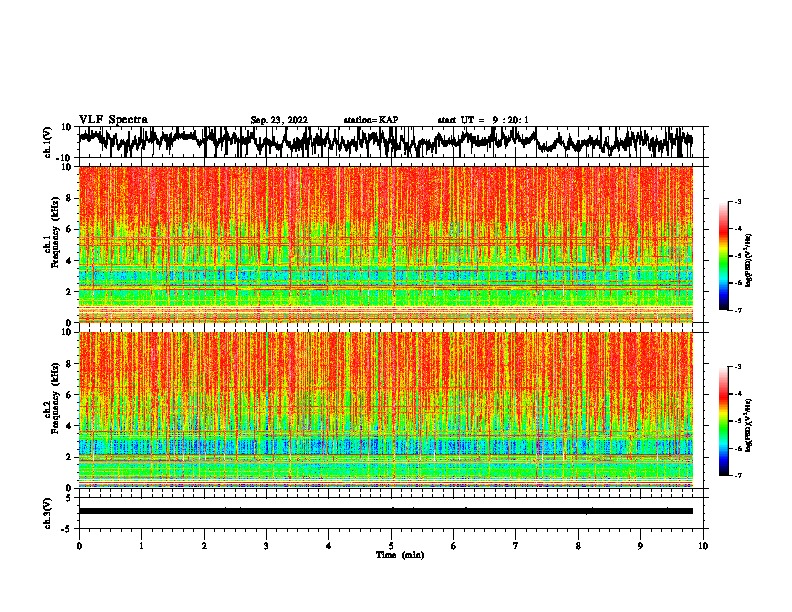This screenshot has height=612, width=792.
Task: Click inside the ch.1 spectrogram panel
Action: pos(386,244)
